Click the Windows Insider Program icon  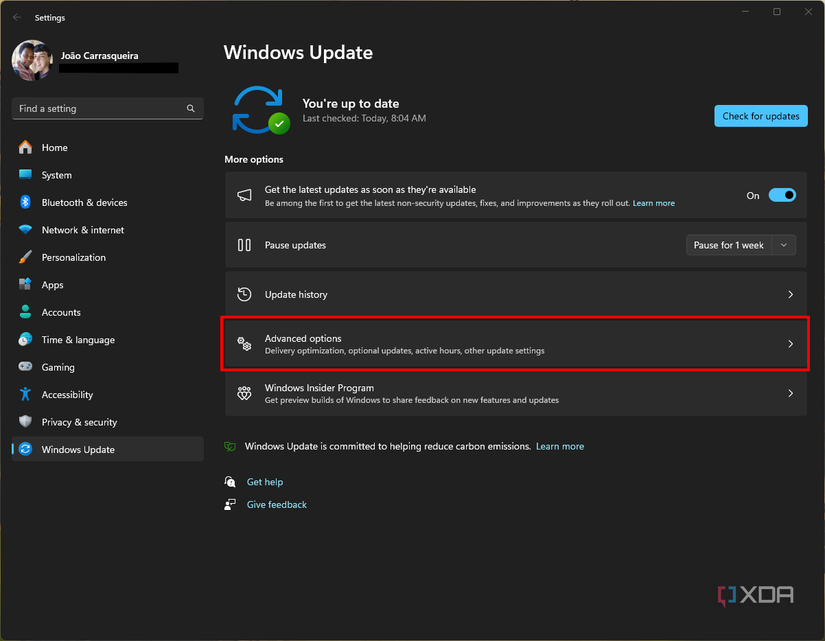244,393
